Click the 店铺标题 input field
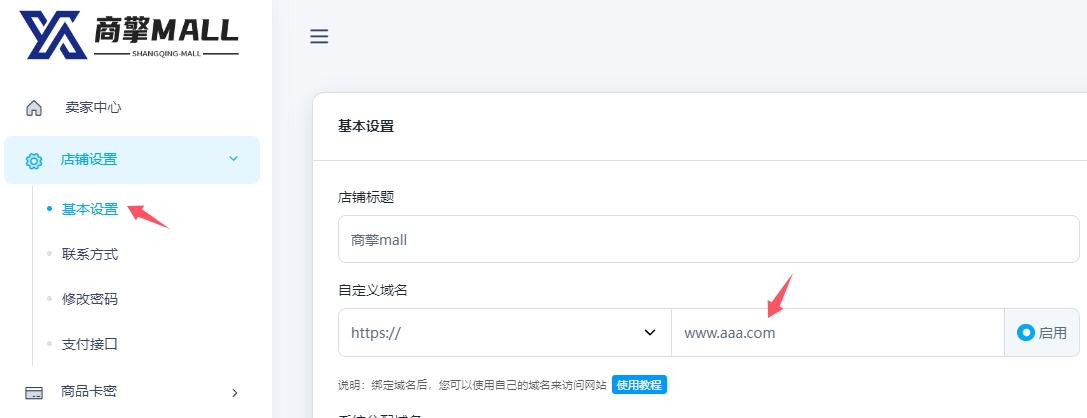 pyautogui.click(x=708, y=240)
